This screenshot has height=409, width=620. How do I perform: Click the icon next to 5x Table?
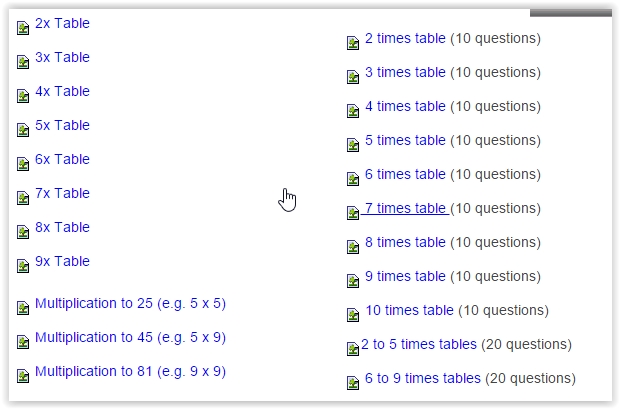pos(23,130)
